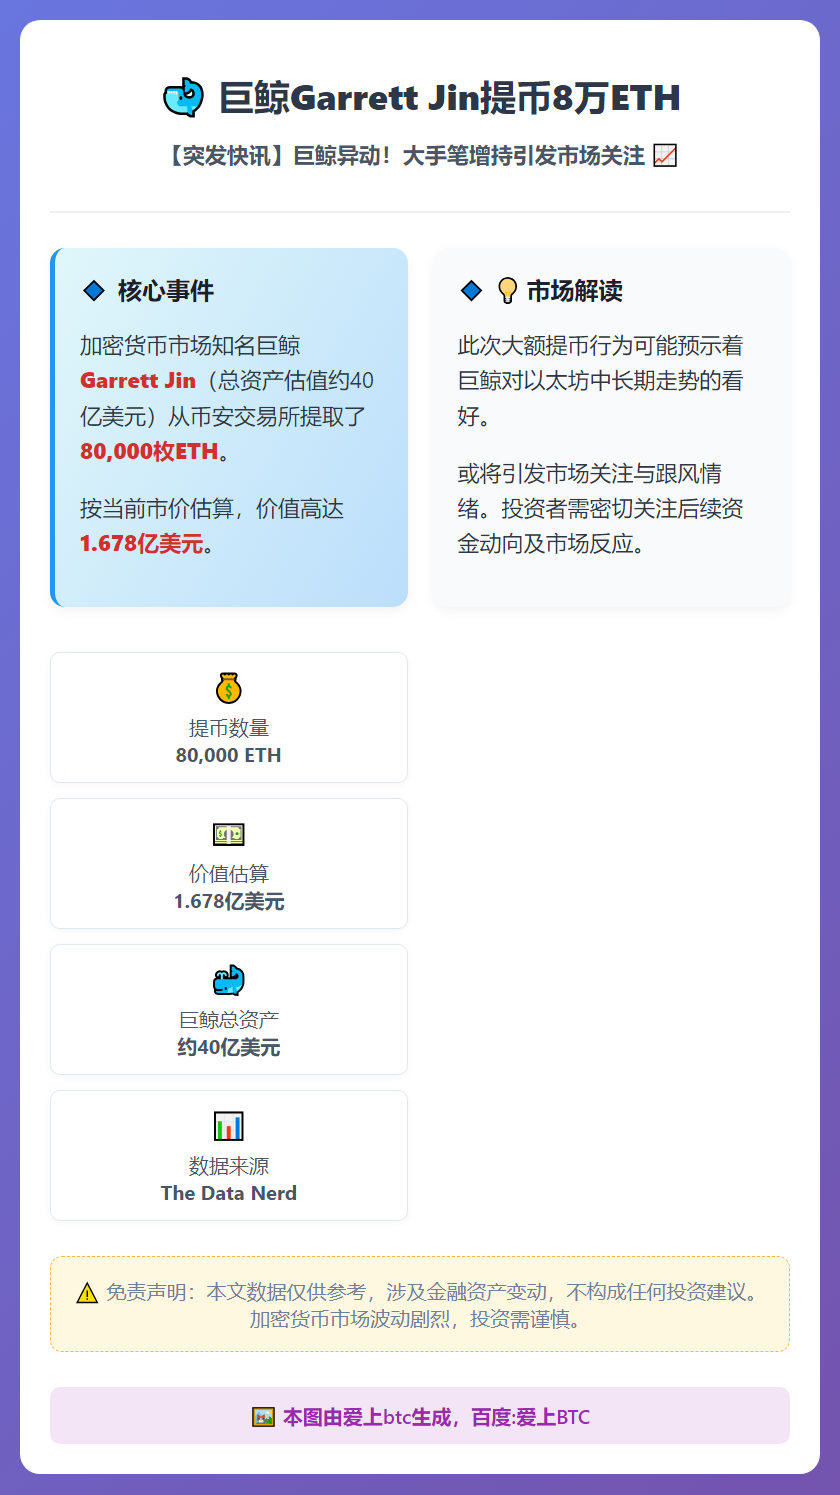Click The Data Nerd source name
This screenshot has height=1495, width=840.
point(229,1193)
